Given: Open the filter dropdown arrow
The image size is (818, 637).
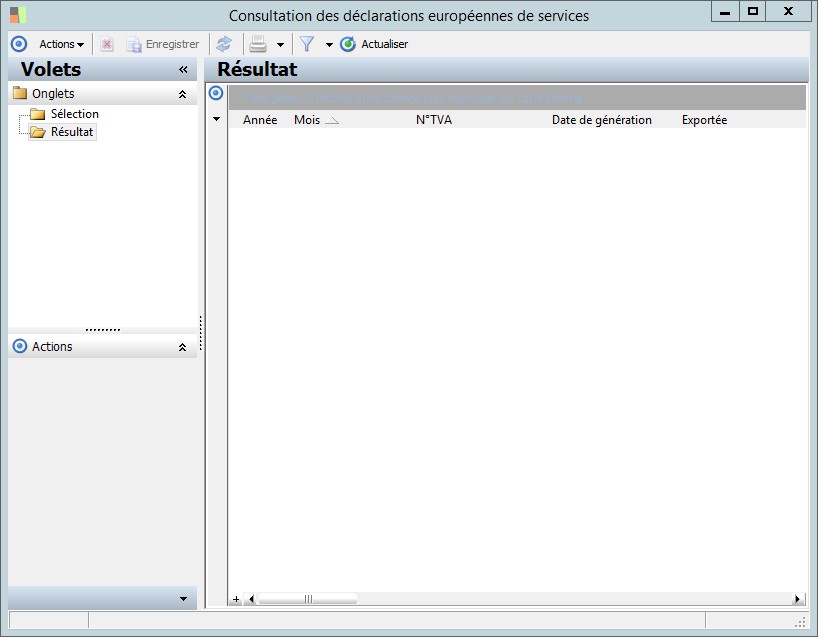Looking at the screenshot, I should (x=329, y=45).
